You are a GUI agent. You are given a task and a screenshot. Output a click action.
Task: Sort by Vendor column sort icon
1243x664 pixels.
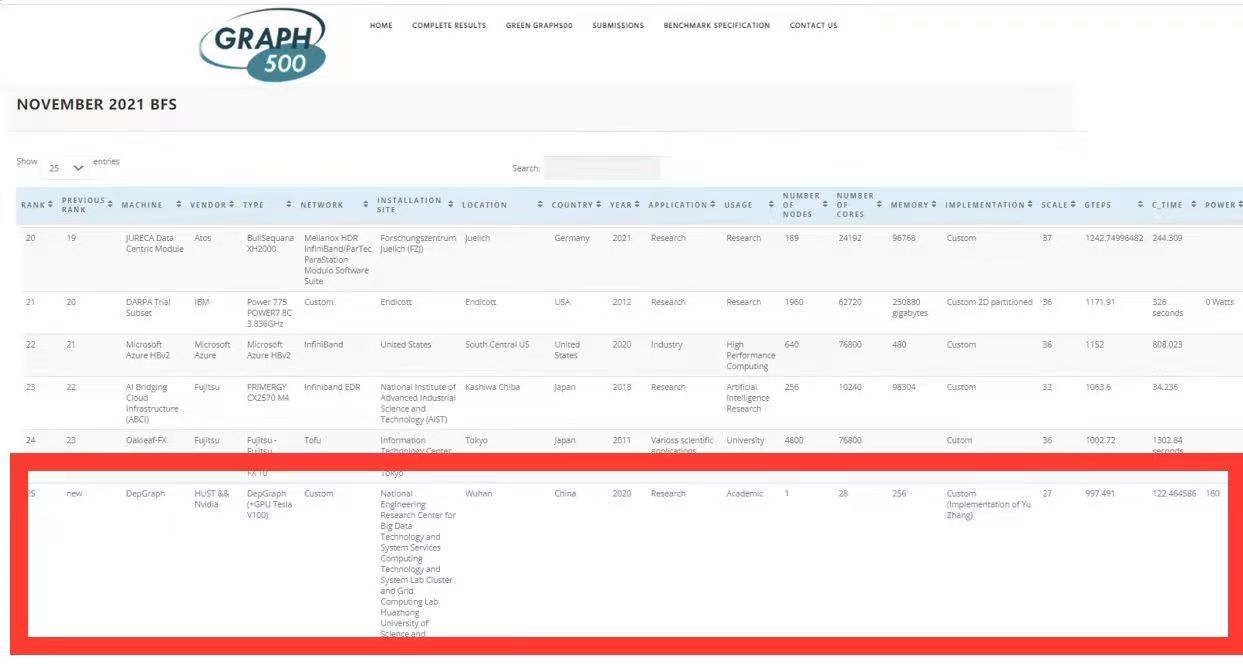tap(232, 205)
